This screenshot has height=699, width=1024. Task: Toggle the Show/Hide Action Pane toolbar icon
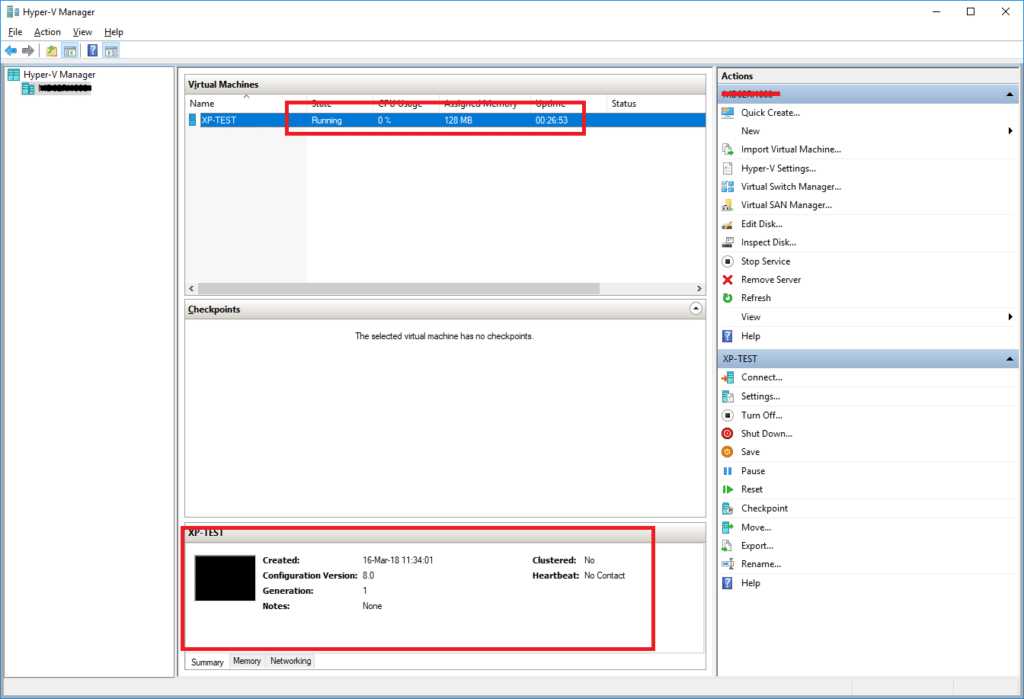pos(111,50)
